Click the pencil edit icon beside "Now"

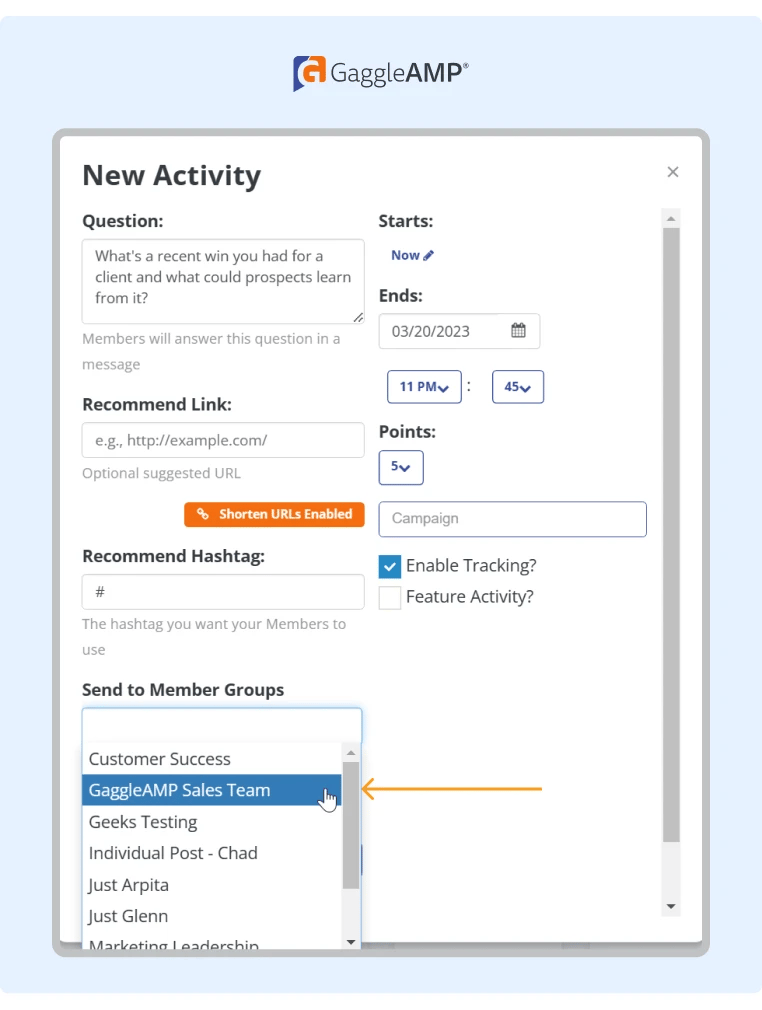(428, 255)
